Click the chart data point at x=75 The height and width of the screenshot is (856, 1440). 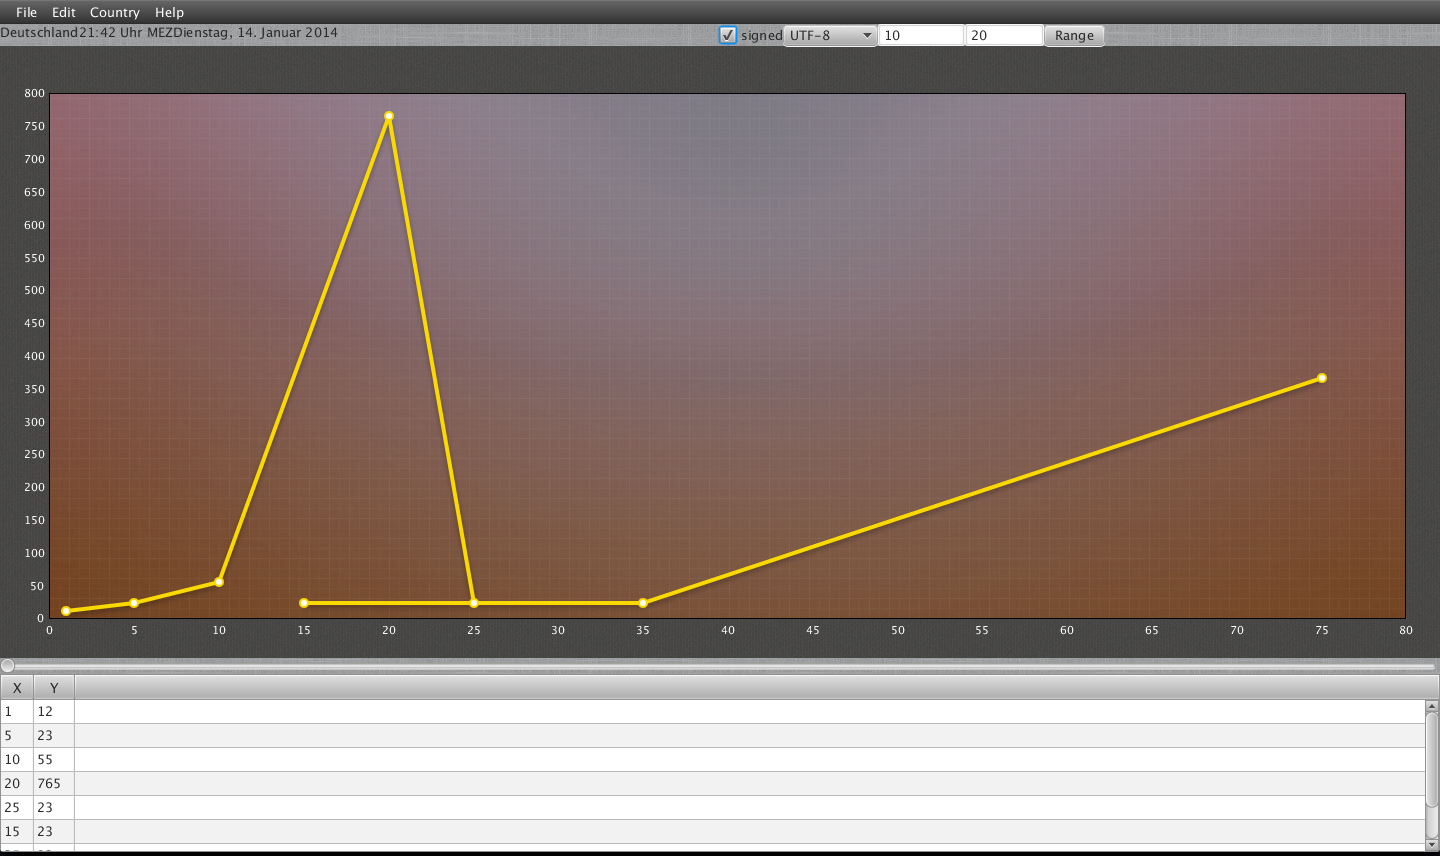coord(1322,378)
